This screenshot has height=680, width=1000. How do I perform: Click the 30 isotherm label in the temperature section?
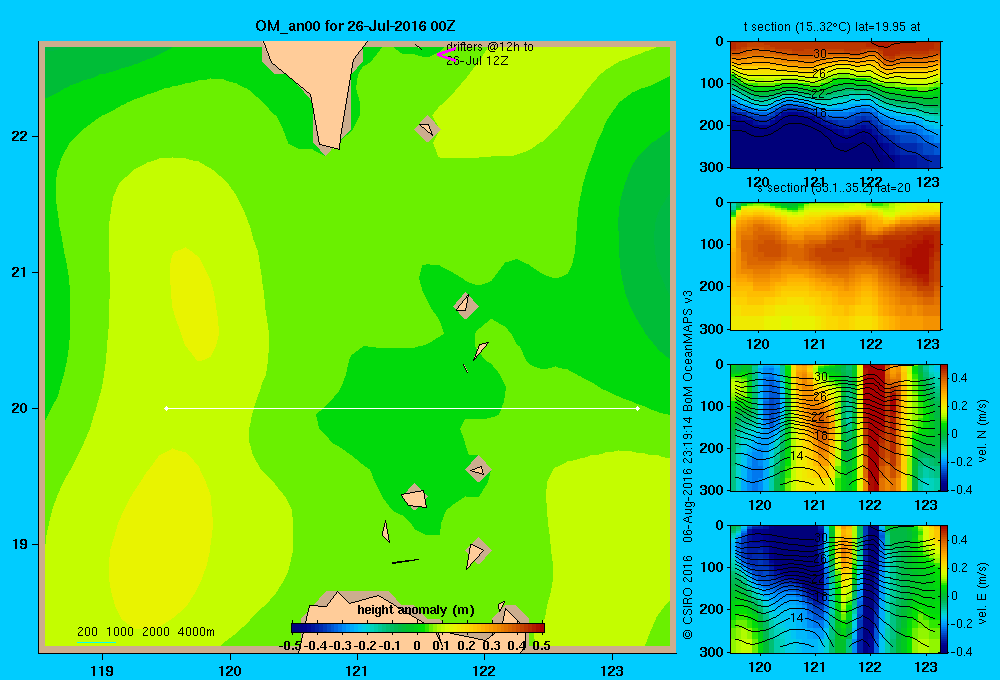point(820,54)
